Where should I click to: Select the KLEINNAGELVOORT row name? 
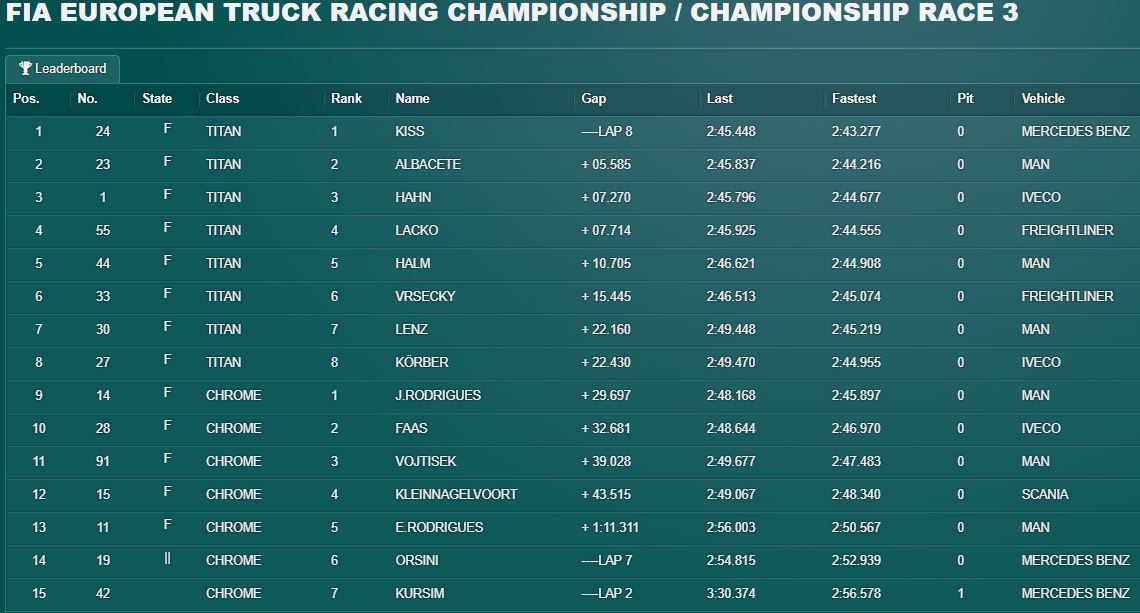pos(456,494)
